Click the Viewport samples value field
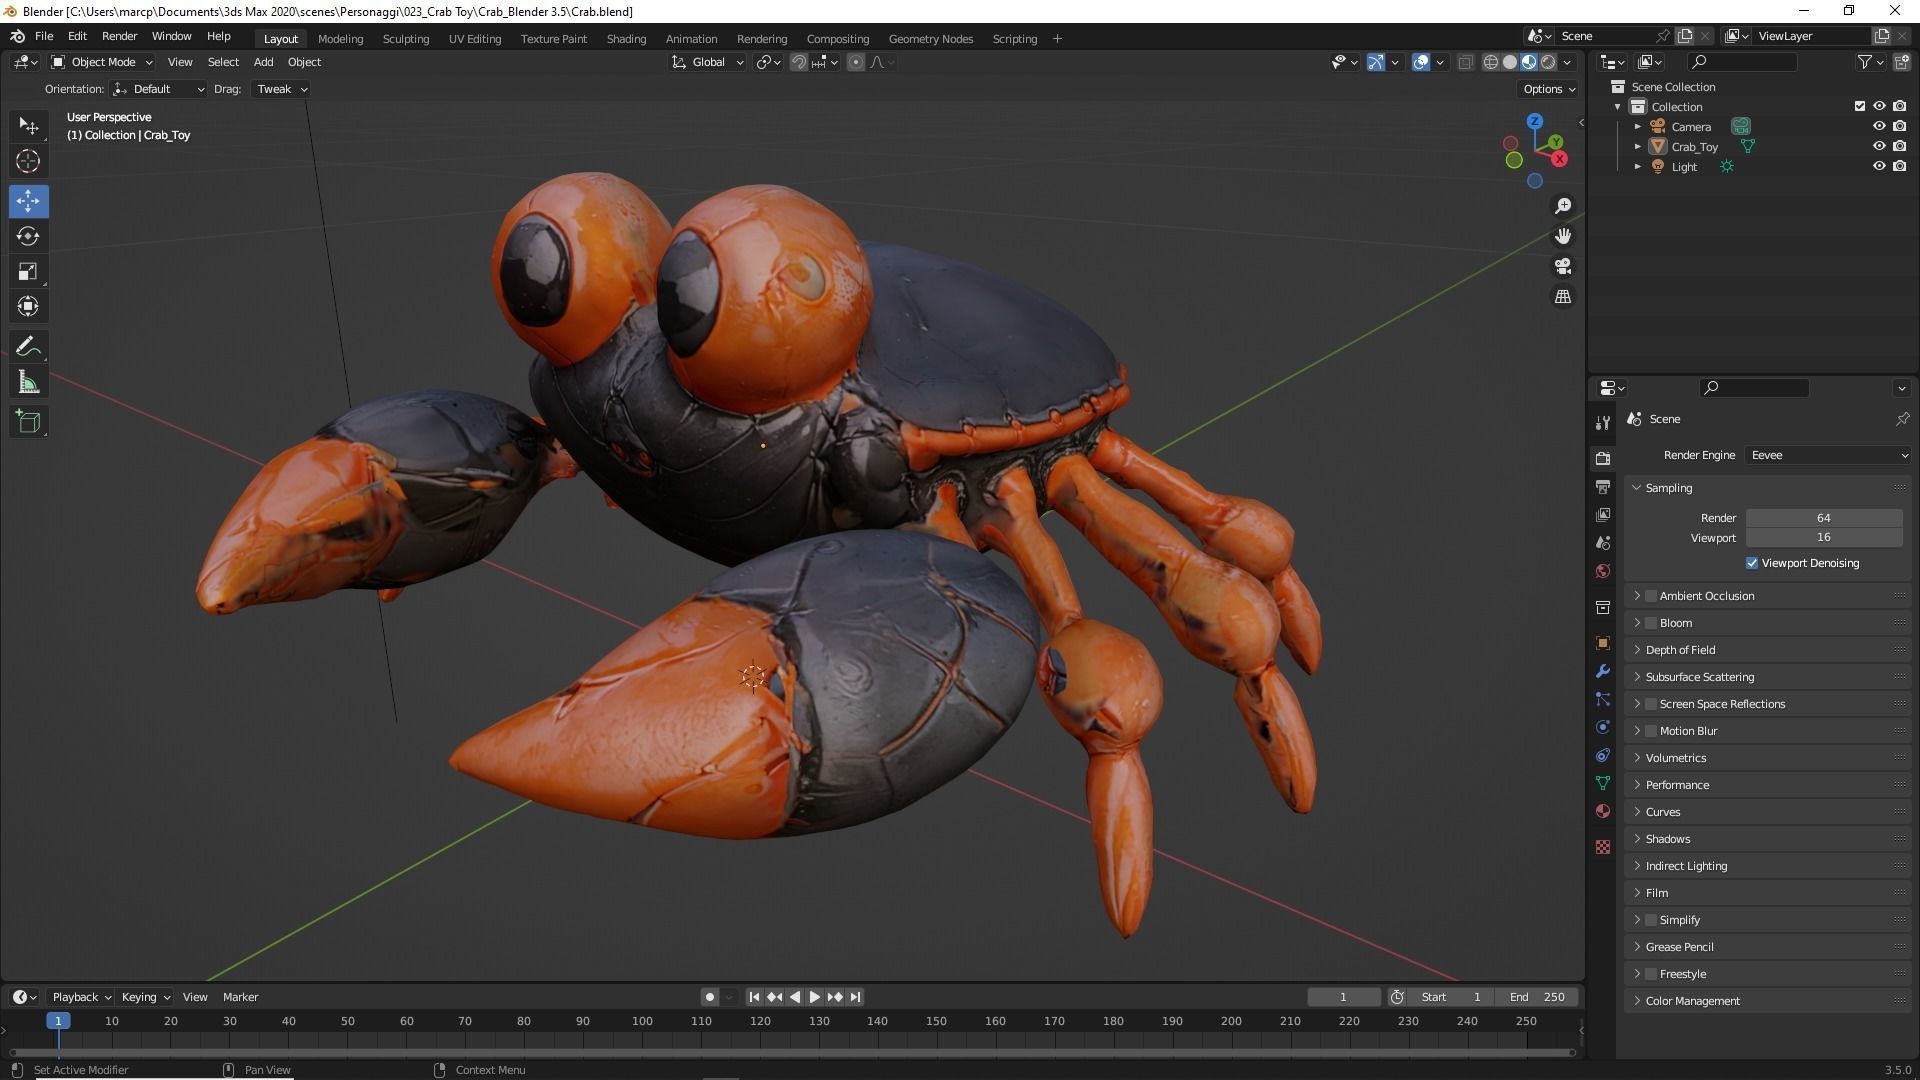This screenshot has height=1080, width=1920. tap(1824, 537)
